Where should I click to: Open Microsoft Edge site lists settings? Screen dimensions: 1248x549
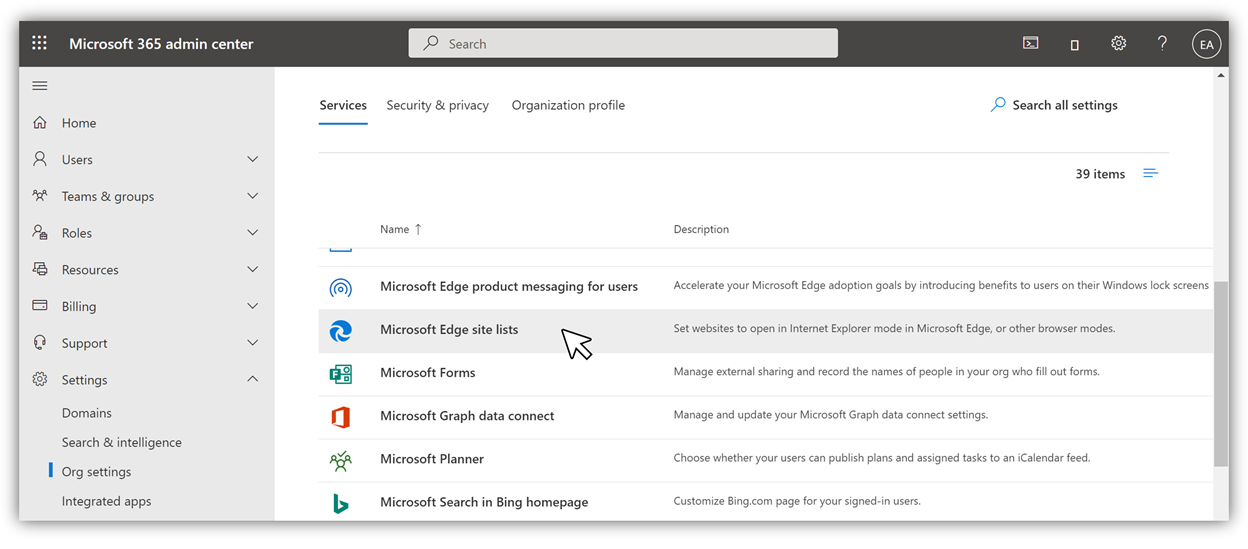(449, 330)
